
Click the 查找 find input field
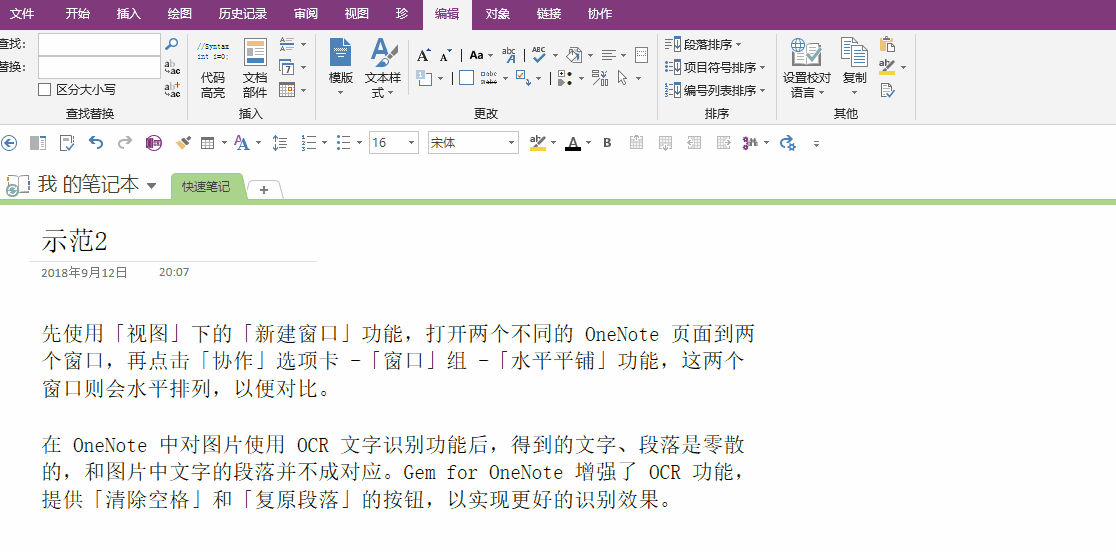tap(100, 44)
